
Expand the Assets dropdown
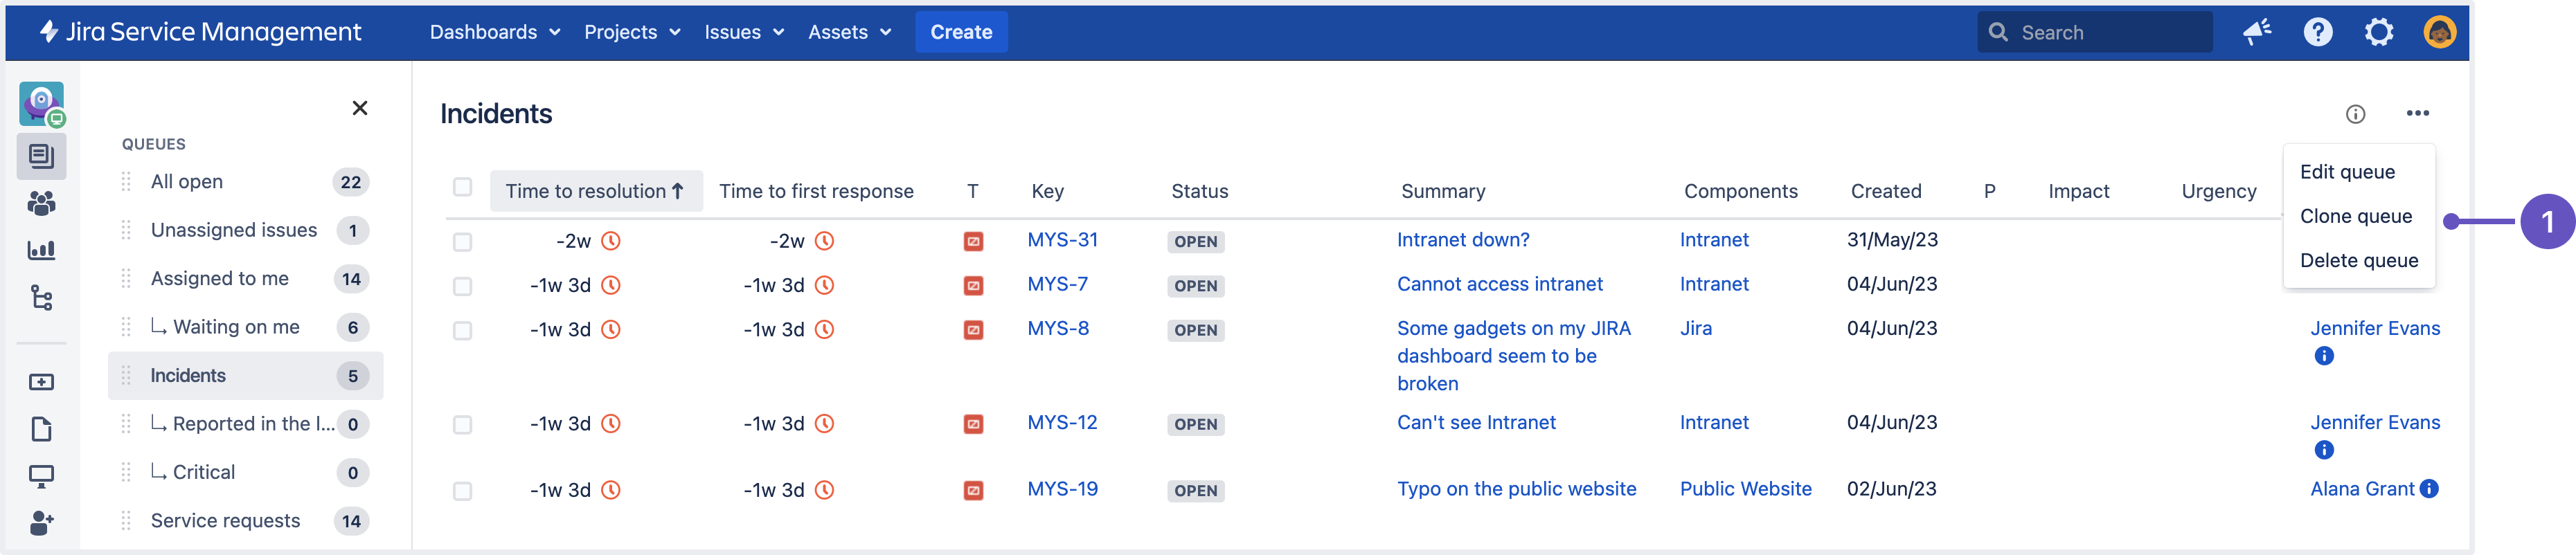[849, 33]
